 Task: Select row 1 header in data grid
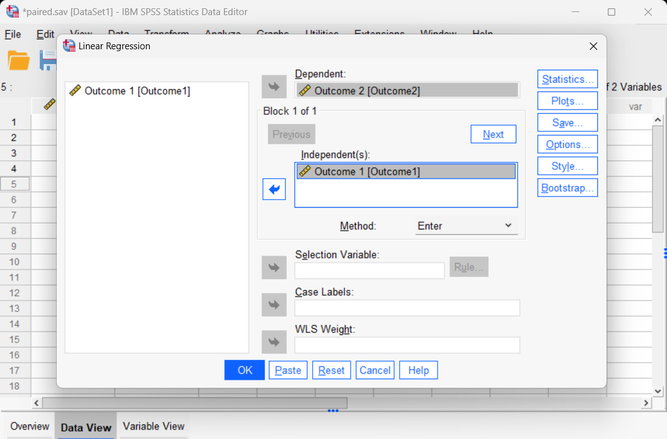pos(14,122)
